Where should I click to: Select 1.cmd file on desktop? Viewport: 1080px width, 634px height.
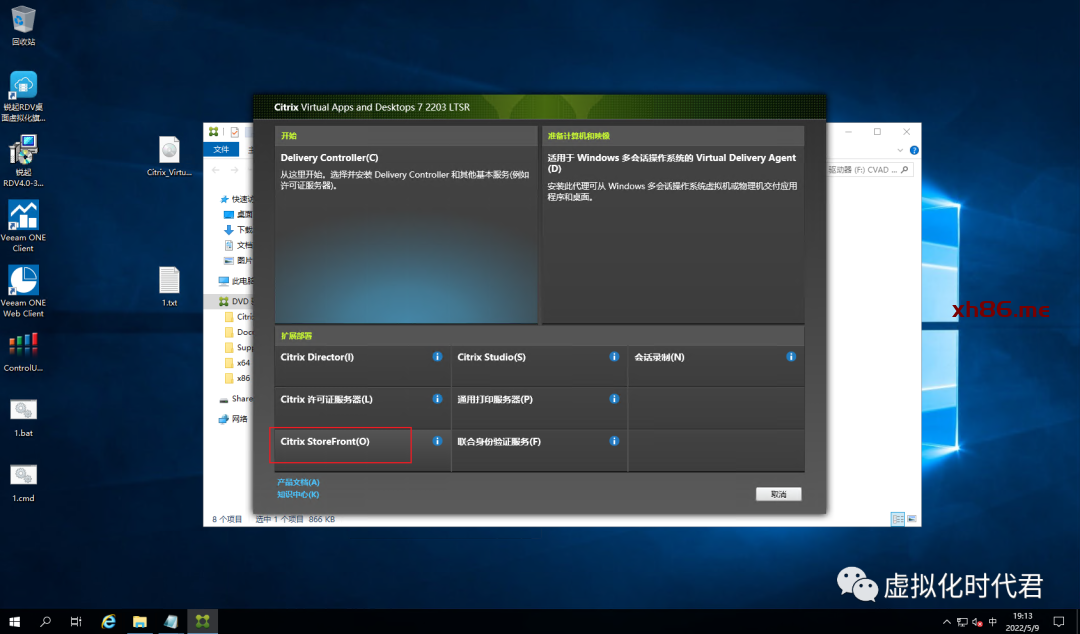coord(23,483)
